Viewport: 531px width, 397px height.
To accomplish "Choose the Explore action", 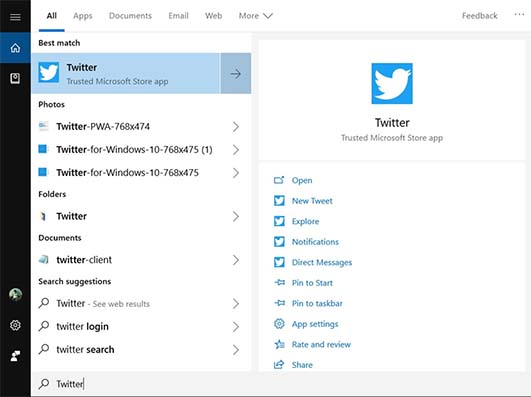I will [305, 222].
